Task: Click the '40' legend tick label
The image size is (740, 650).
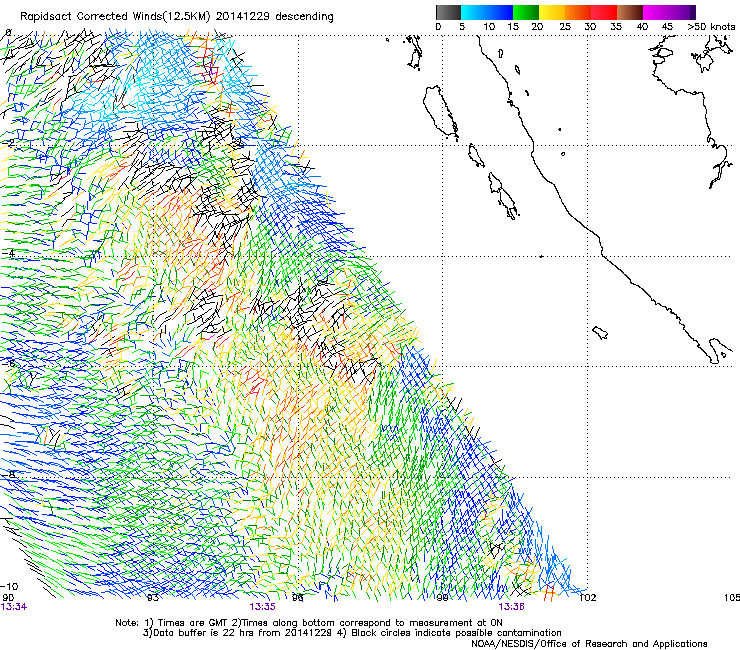Action: click(642, 27)
